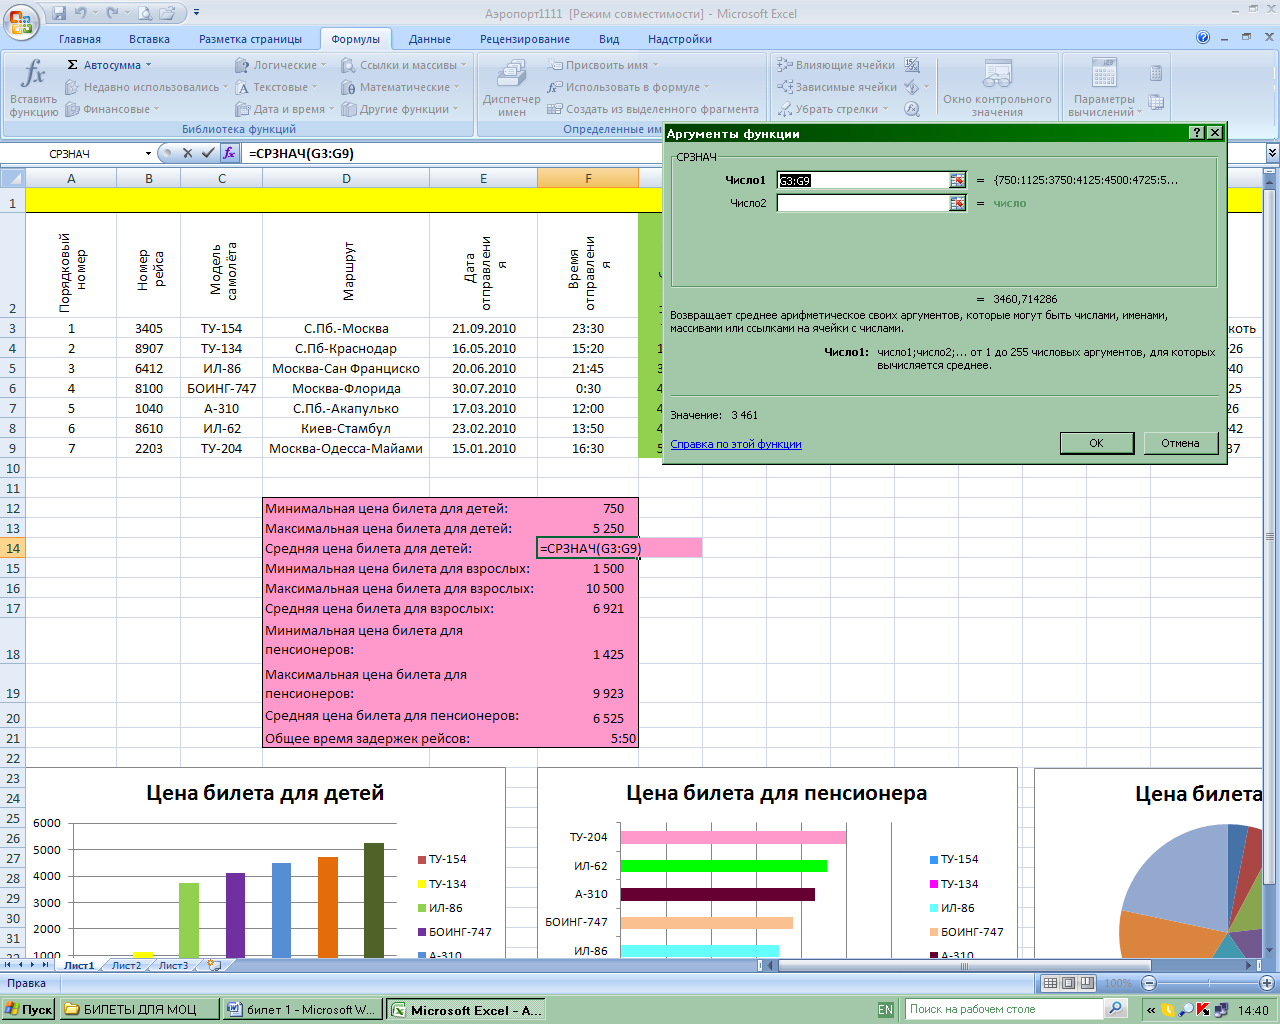The width and height of the screenshot is (1280, 1024).
Task: Click the Вставить функцию (fx) ribbon button
Action: point(33,87)
